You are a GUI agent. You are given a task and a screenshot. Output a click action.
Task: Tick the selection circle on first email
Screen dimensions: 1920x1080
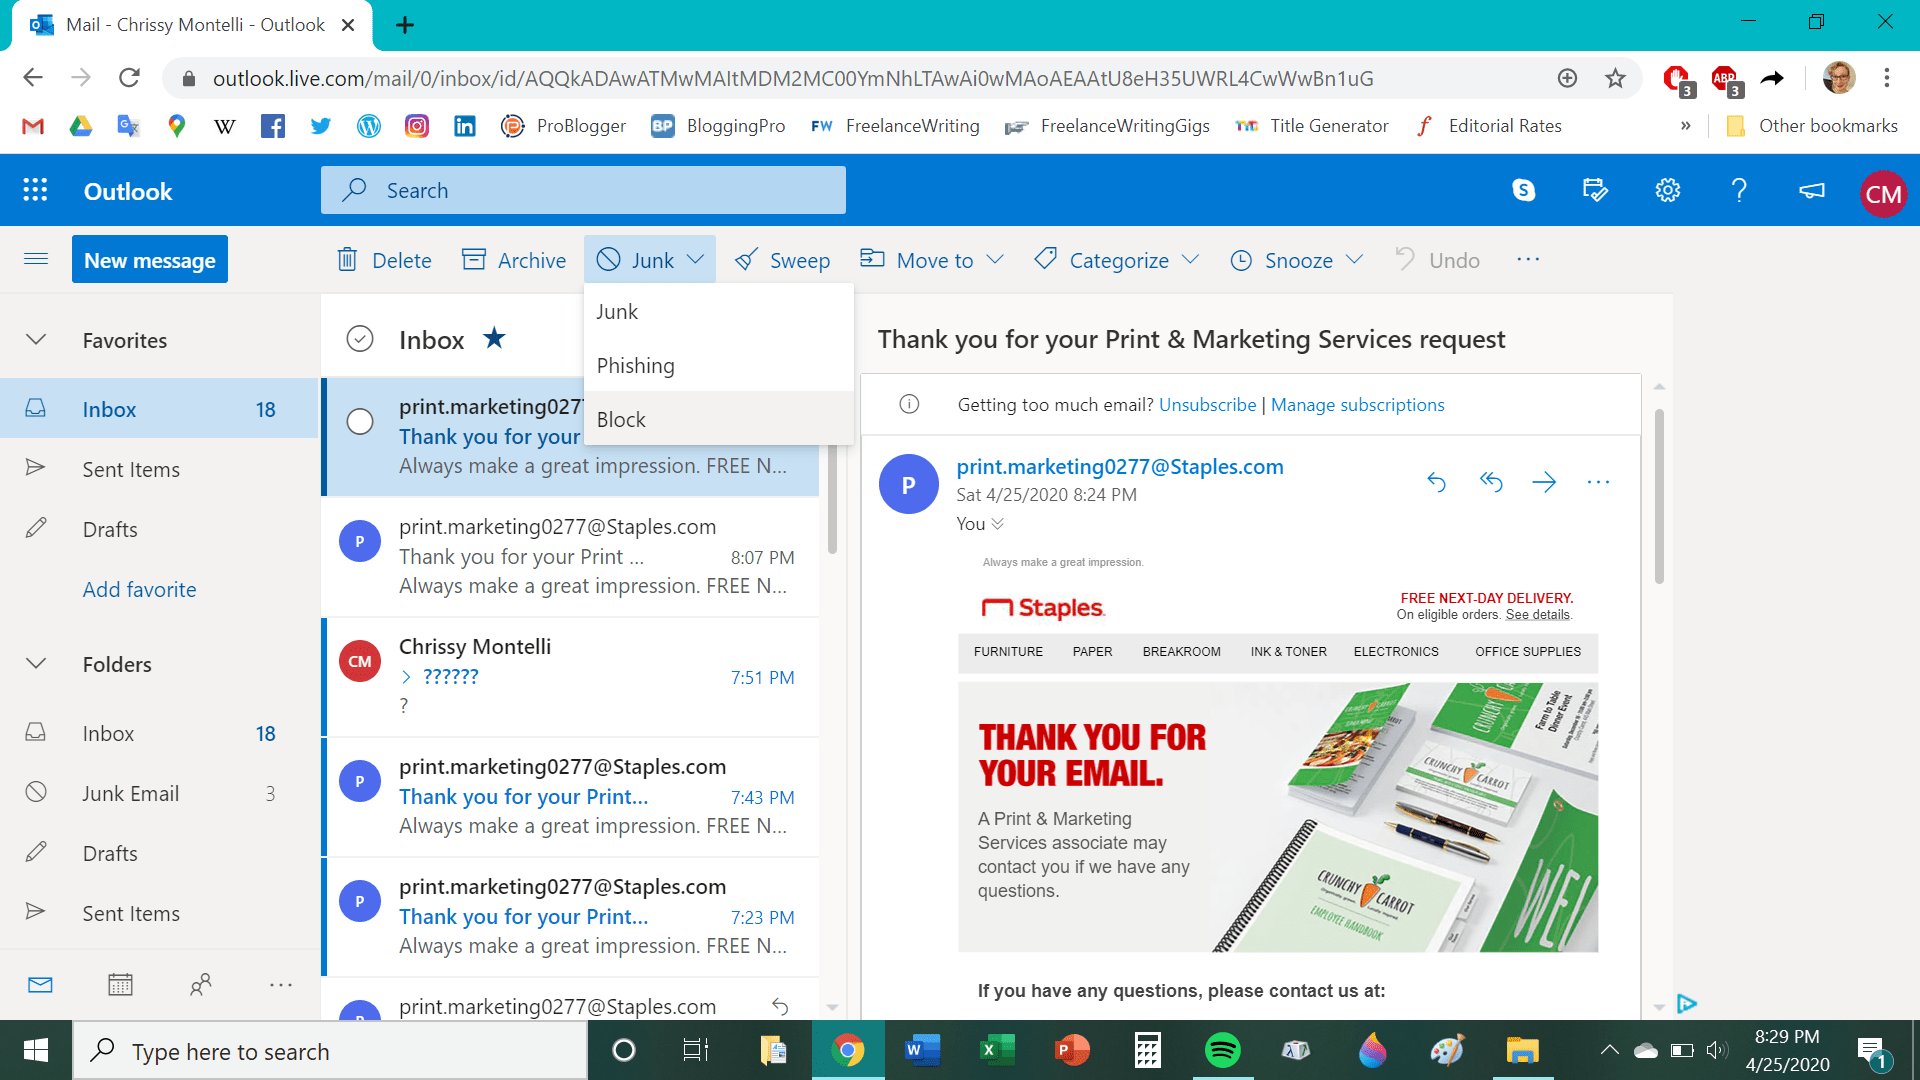coord(360,421)
